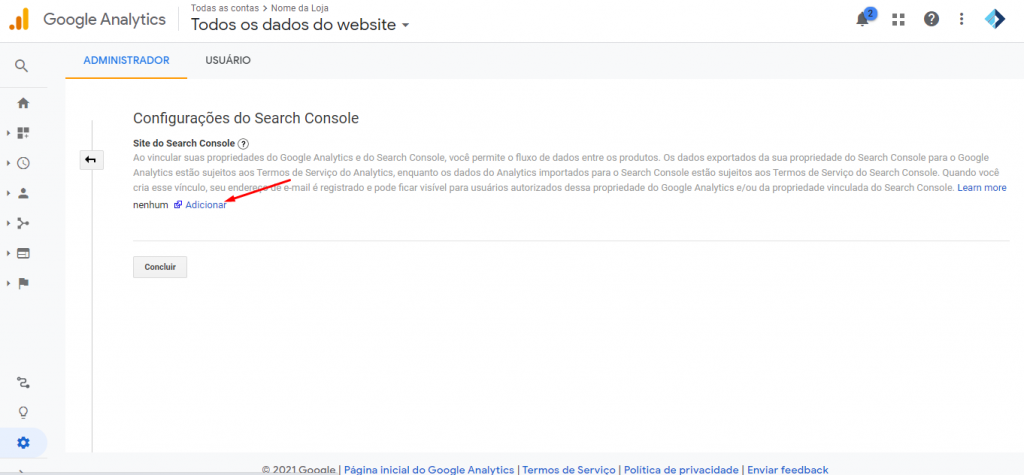Open Attribution icon in lower sidebar
Screen dimensions: 1024x475
(x=23, y=382)
